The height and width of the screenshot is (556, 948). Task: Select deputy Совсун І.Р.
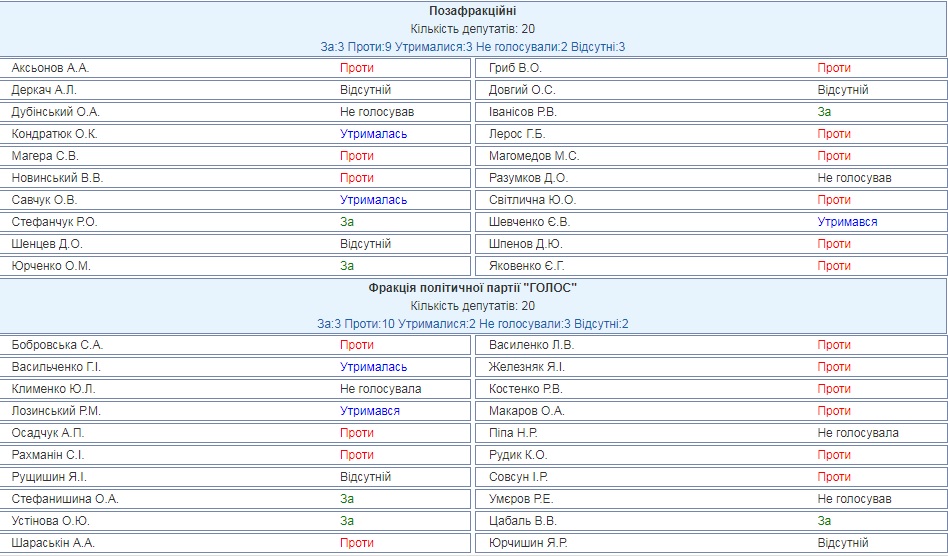519,477
